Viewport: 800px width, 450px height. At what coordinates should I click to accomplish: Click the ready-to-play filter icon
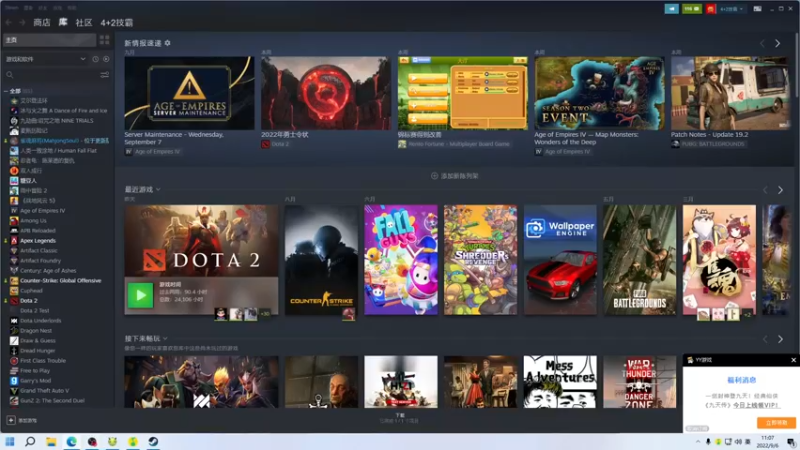pyautogui.click(x=106, y=59)
